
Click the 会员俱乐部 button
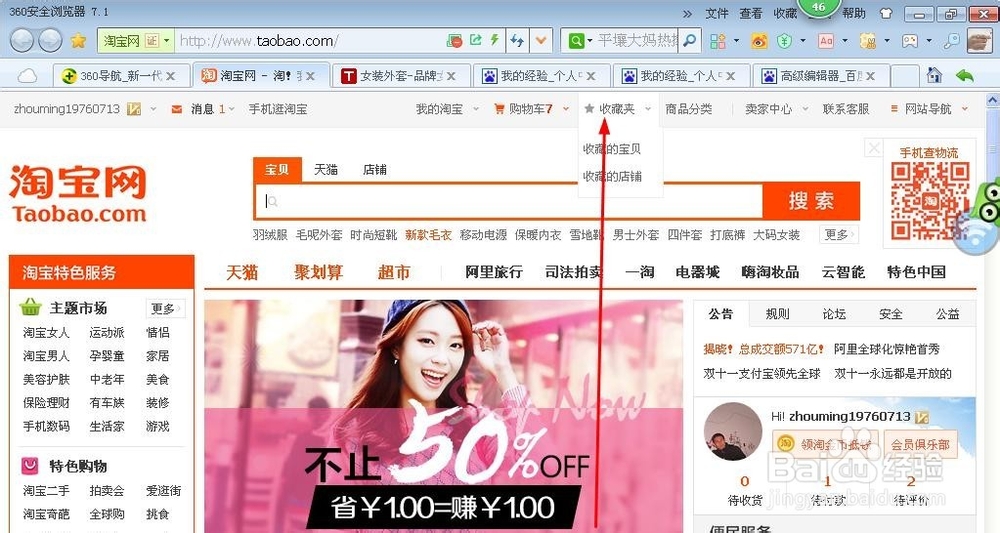pyautogui.click(x=920, y=444)
